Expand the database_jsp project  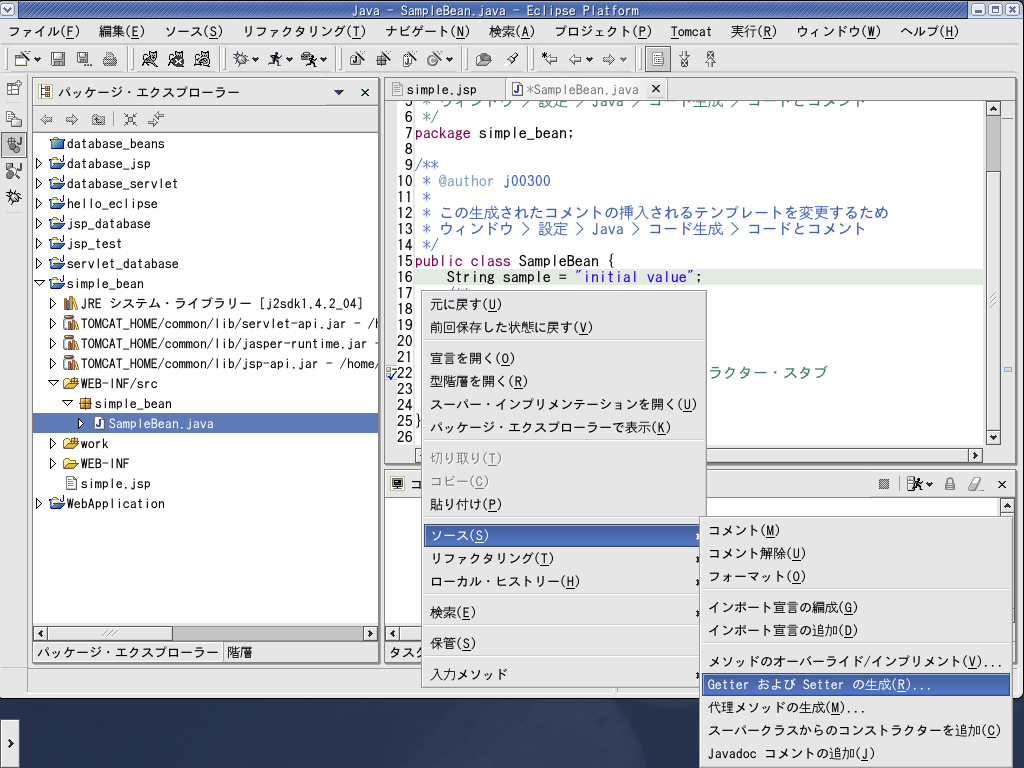tap(39, 163)
